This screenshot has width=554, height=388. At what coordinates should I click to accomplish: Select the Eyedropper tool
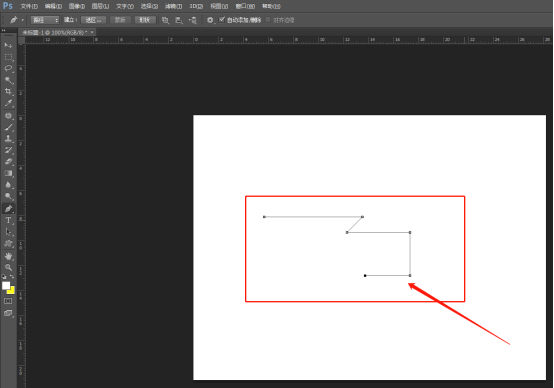[x=8, y=103]
